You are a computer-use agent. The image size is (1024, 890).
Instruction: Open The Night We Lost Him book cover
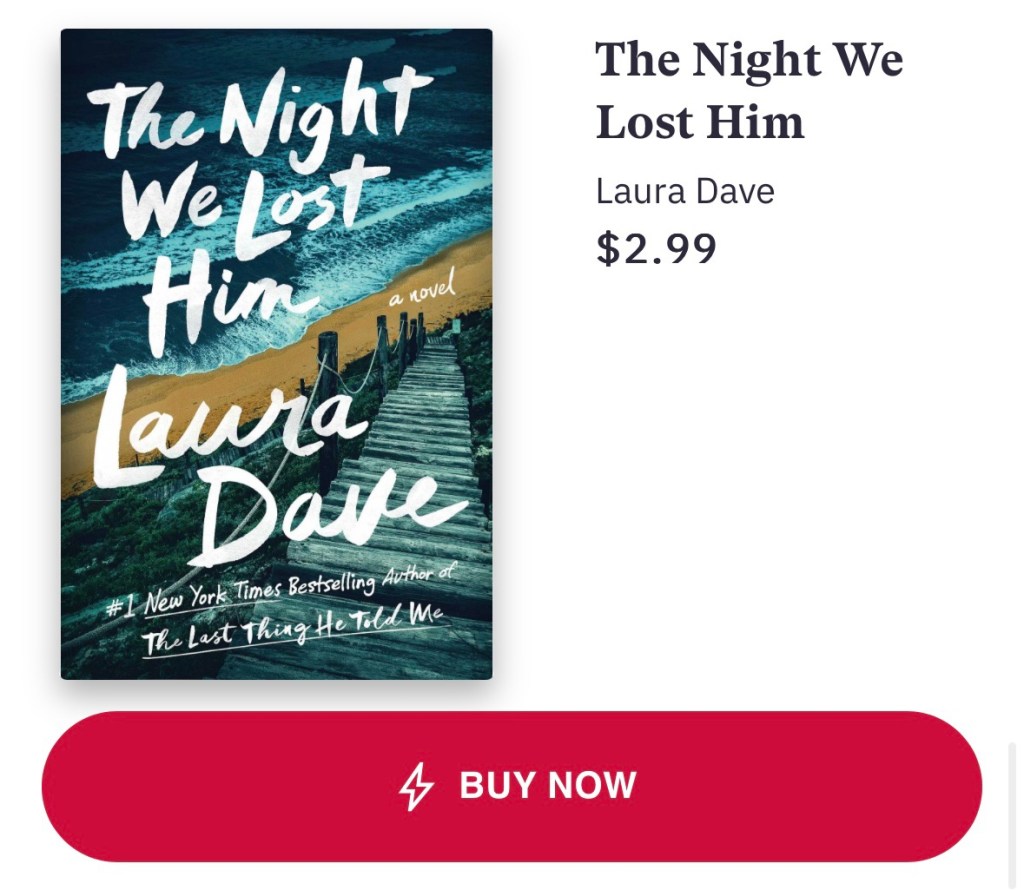(276, 354)
